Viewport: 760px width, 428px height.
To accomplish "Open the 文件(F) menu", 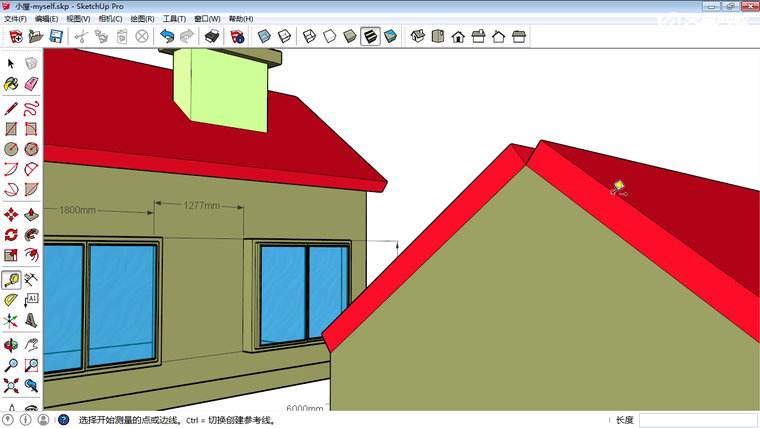I will tap(15, 19).
